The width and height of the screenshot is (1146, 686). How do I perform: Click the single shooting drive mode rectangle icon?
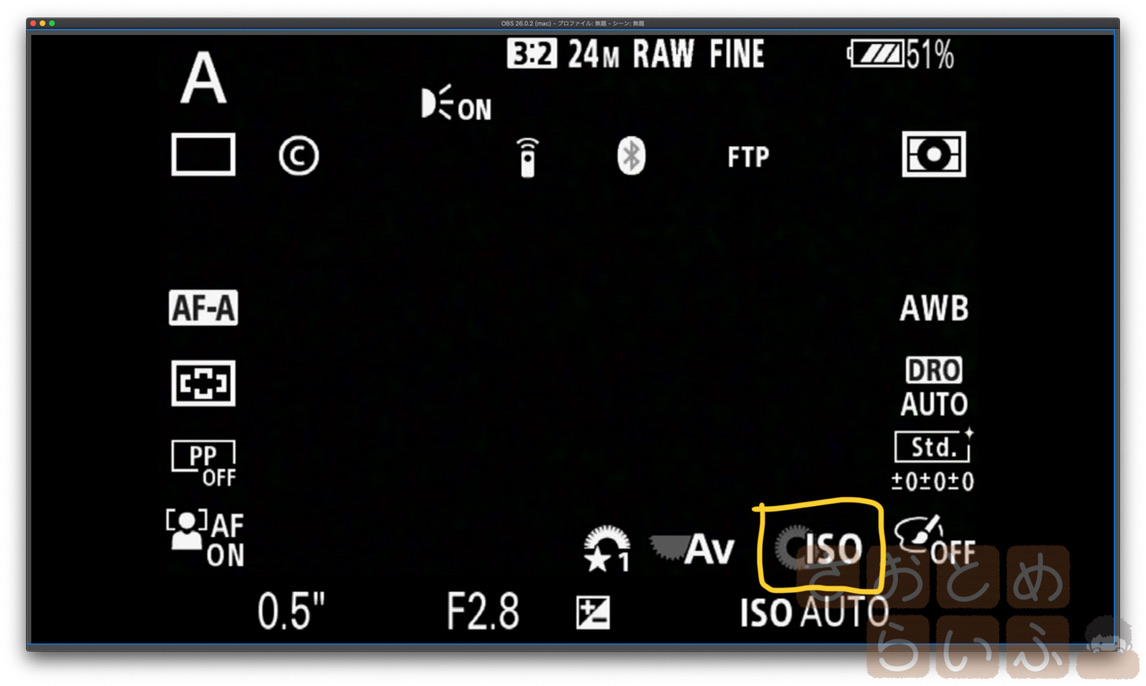(x=203, y=154)
